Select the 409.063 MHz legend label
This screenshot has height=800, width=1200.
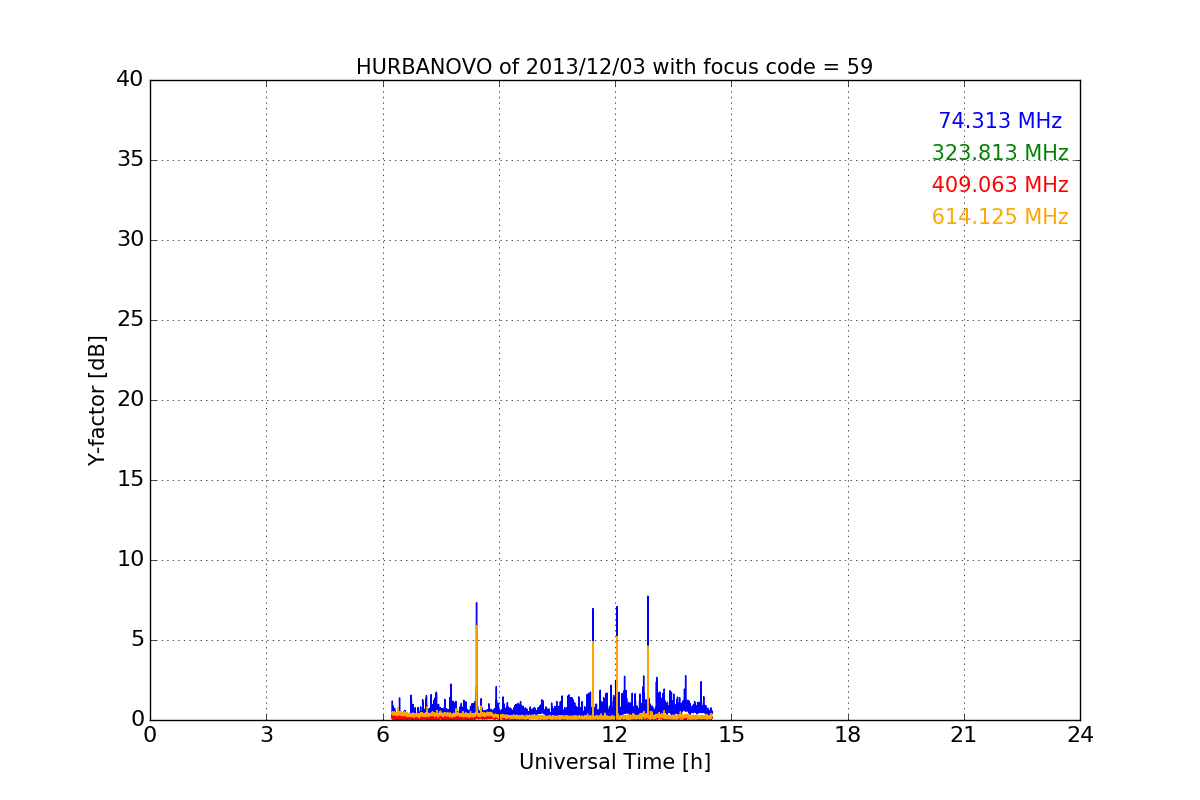coord(1000,185)
